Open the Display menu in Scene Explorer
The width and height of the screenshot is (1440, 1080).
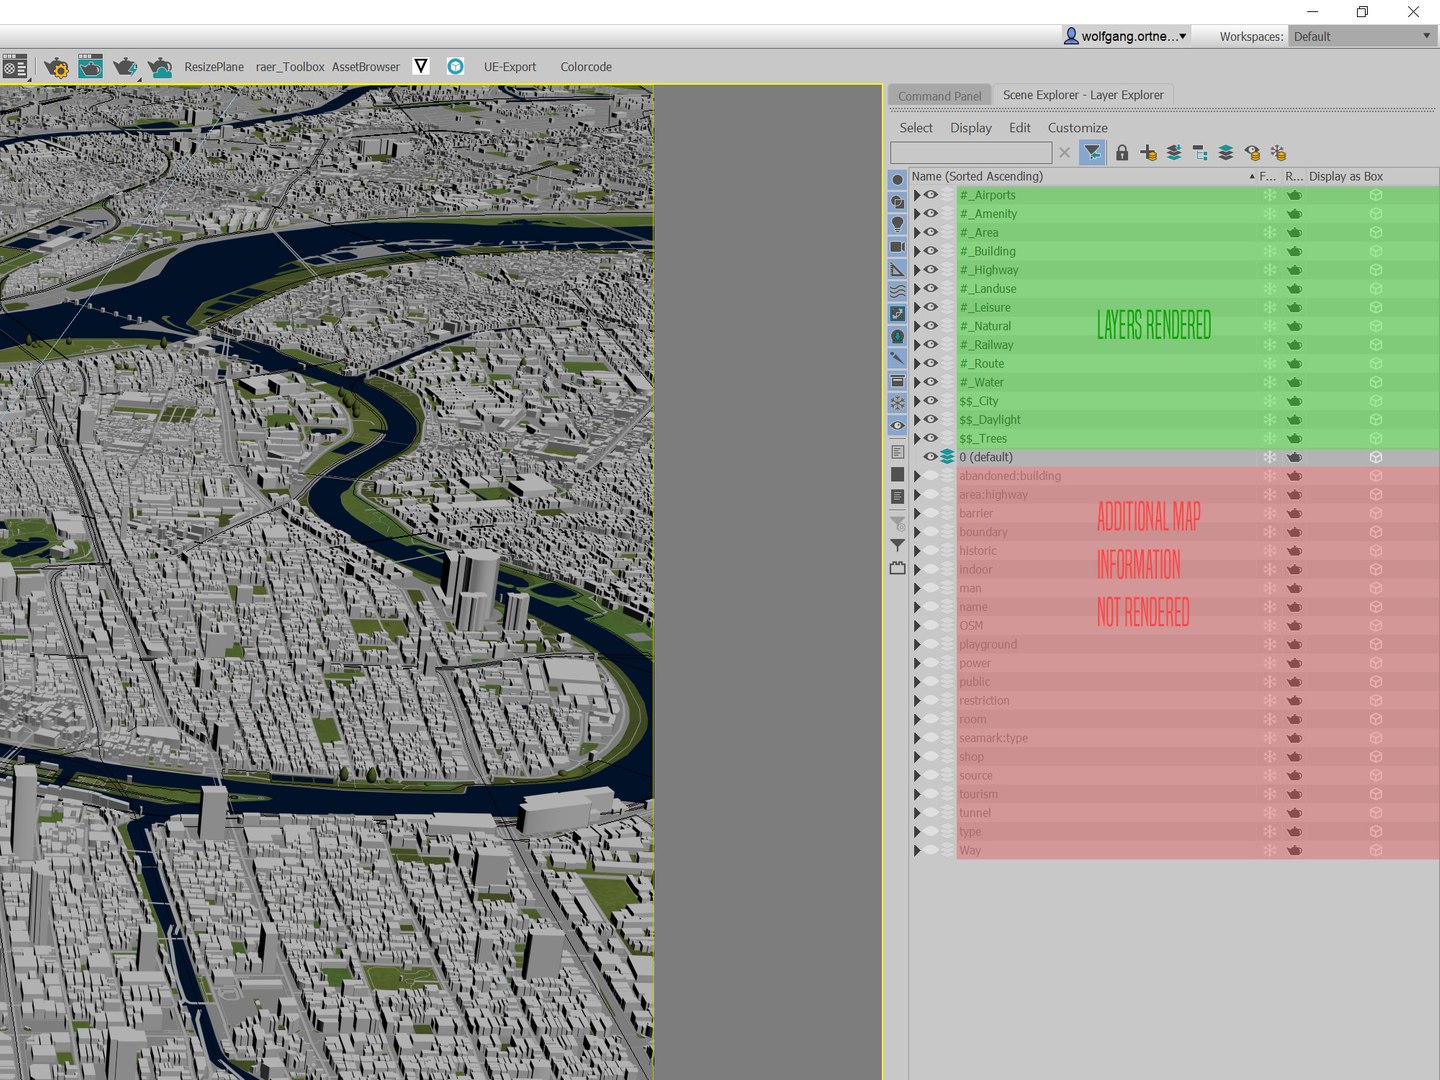pos(971,128)
